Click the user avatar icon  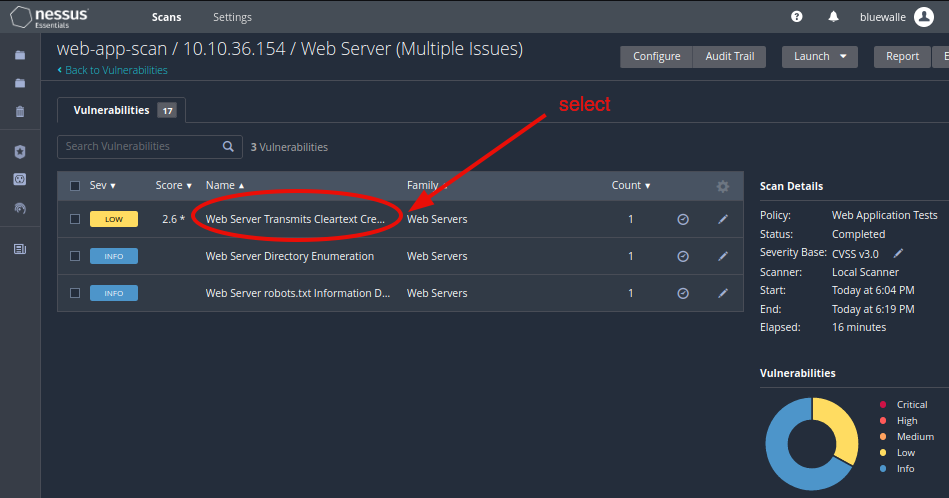pos(924,17)
